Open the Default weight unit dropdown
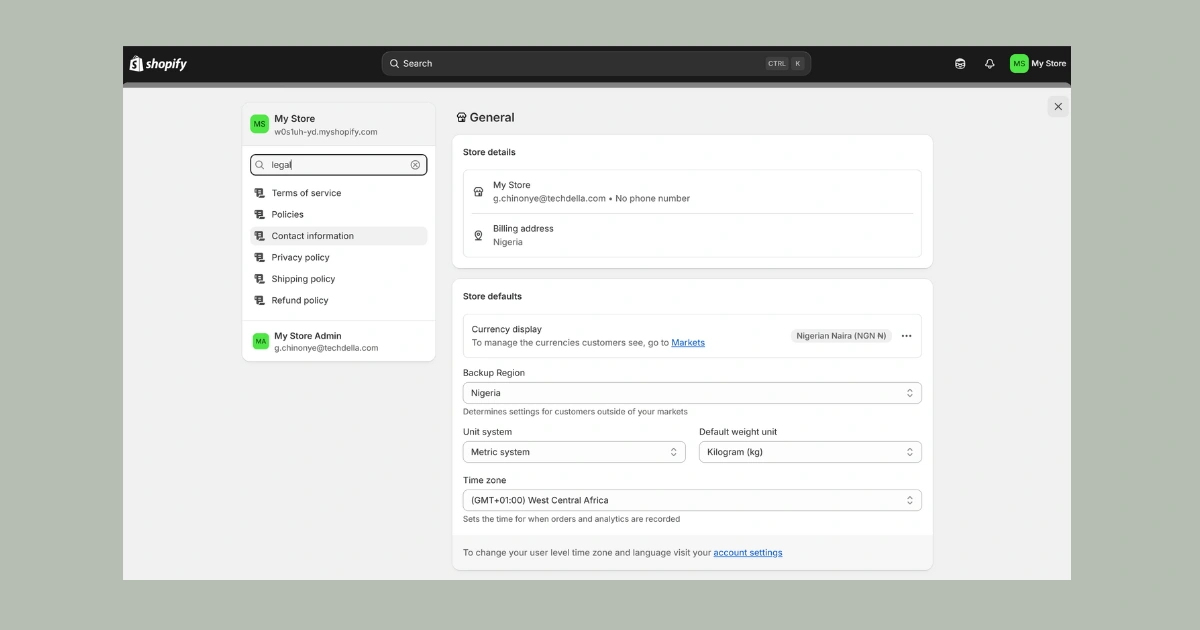The image size is (1200, 630). click(809, 452)
